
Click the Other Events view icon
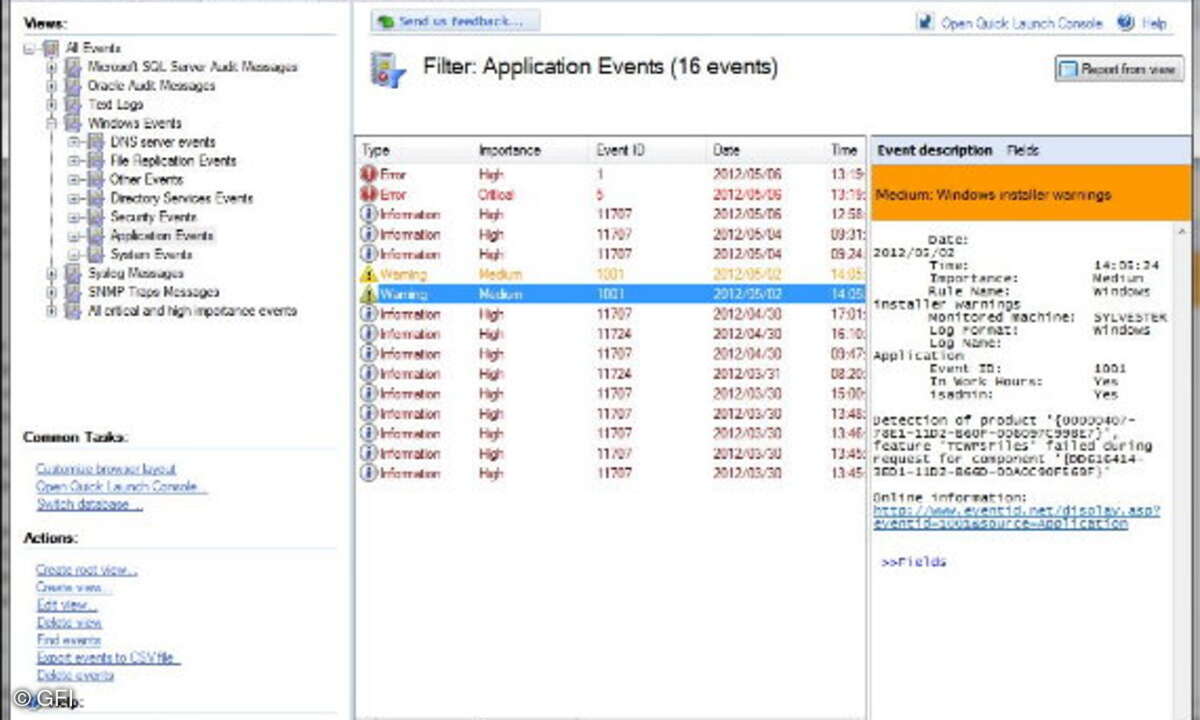tap(94, 179)
